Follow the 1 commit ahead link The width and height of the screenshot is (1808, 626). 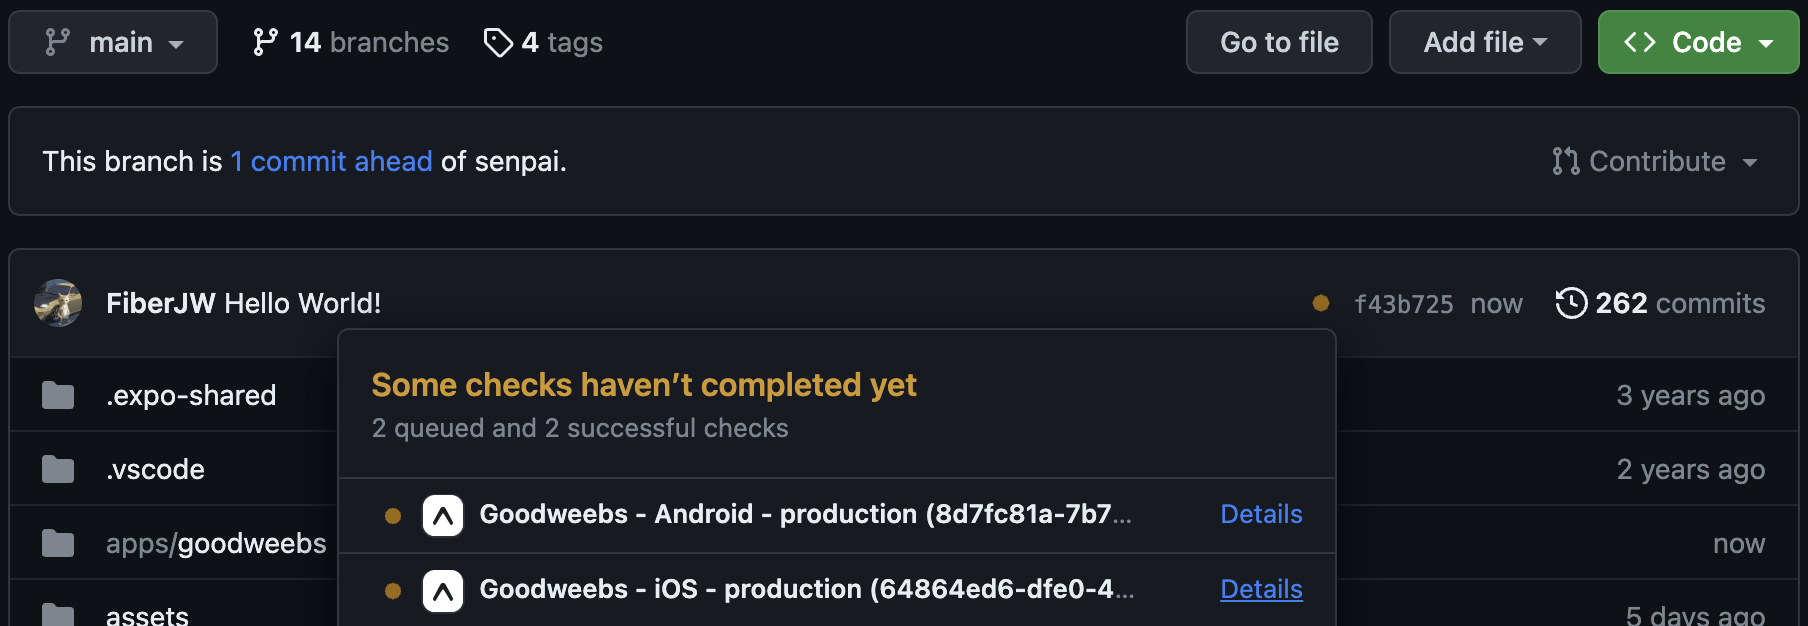(x=331, y=161)
